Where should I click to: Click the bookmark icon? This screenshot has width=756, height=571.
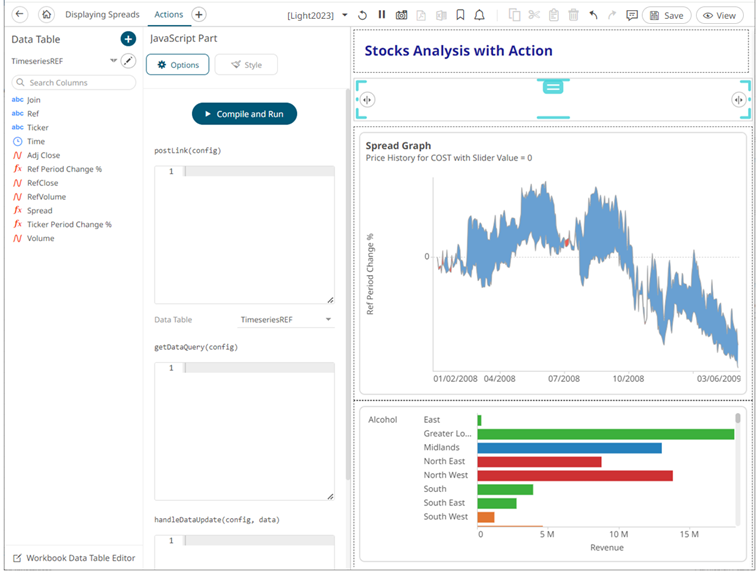pyautogui.click(x=460, y=15)
